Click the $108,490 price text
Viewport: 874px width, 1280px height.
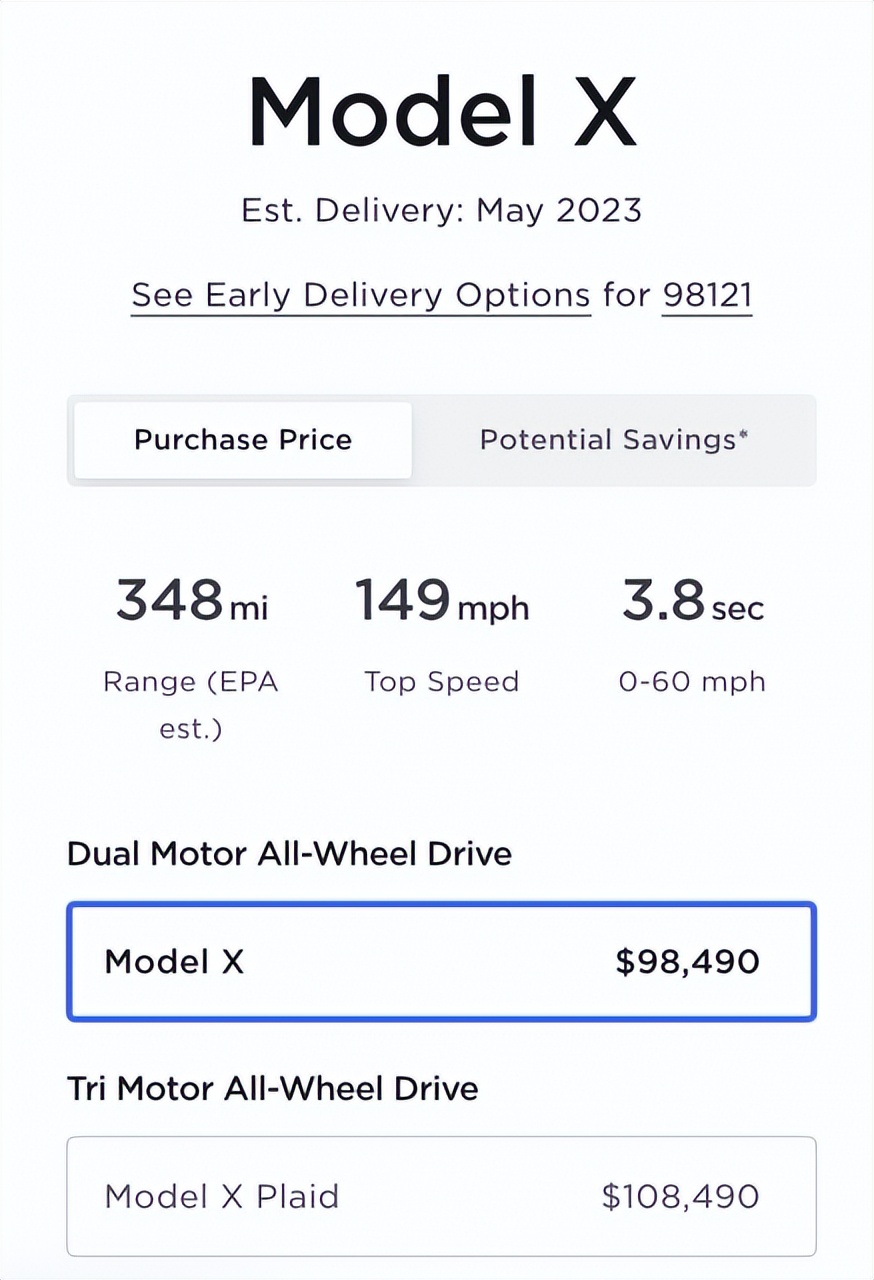680,1196
